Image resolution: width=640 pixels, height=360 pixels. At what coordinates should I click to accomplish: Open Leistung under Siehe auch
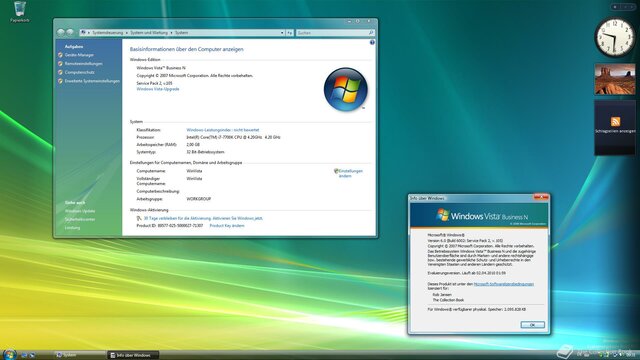point(72,228)
